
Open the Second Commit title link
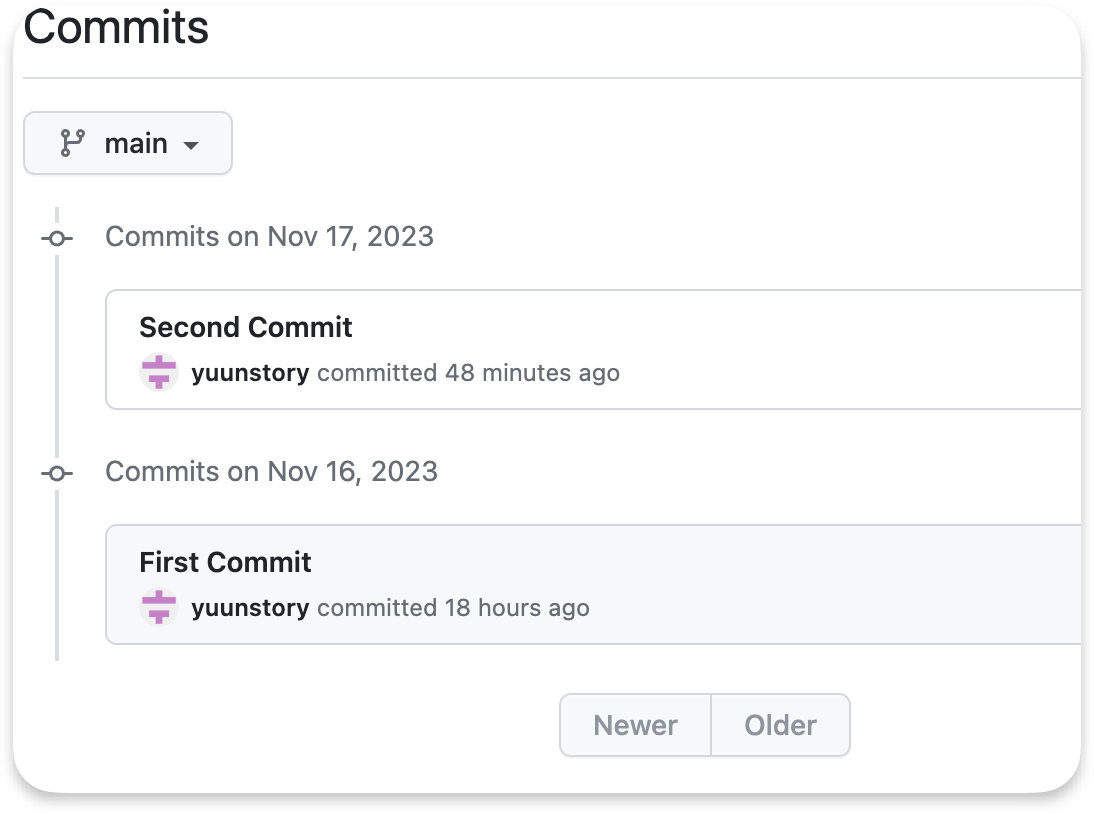(246, 327)
